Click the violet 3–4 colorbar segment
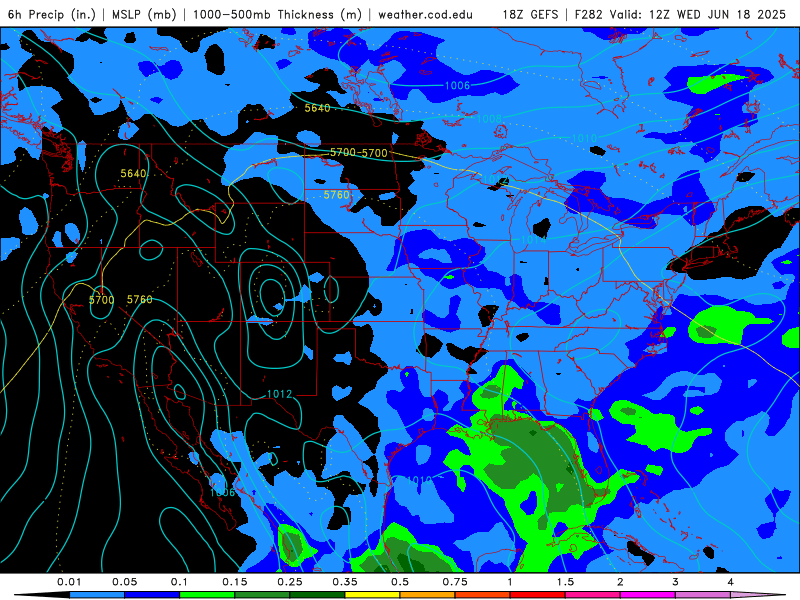The height and width of the screenshot is (600, 800). (x=703, y=595)
